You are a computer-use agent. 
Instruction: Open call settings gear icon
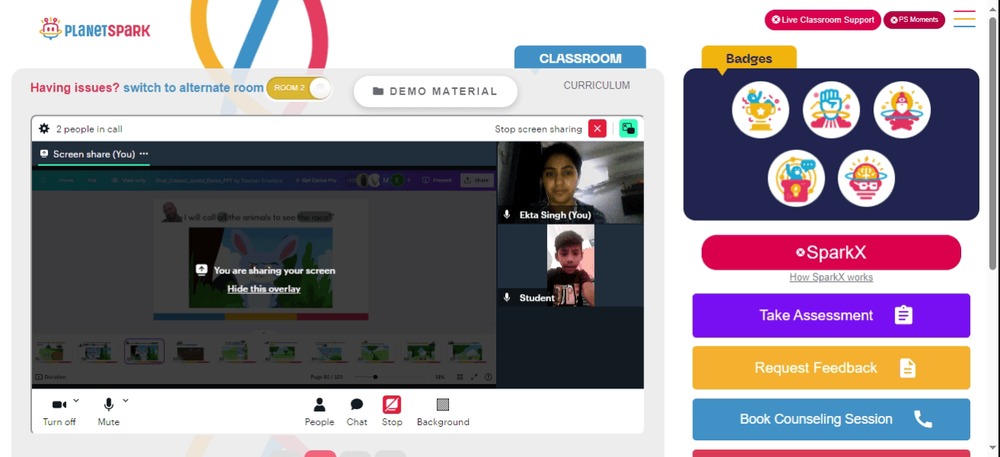coord(44,129)
